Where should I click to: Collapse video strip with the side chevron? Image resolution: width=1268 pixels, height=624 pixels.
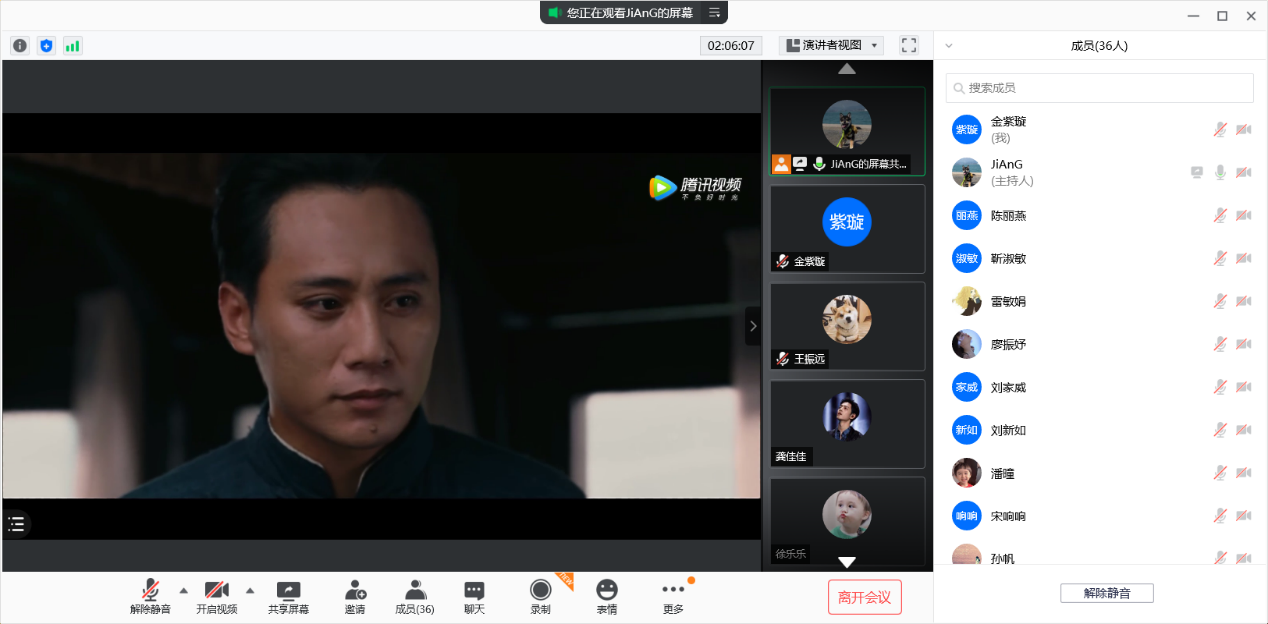tap(753, 326)
